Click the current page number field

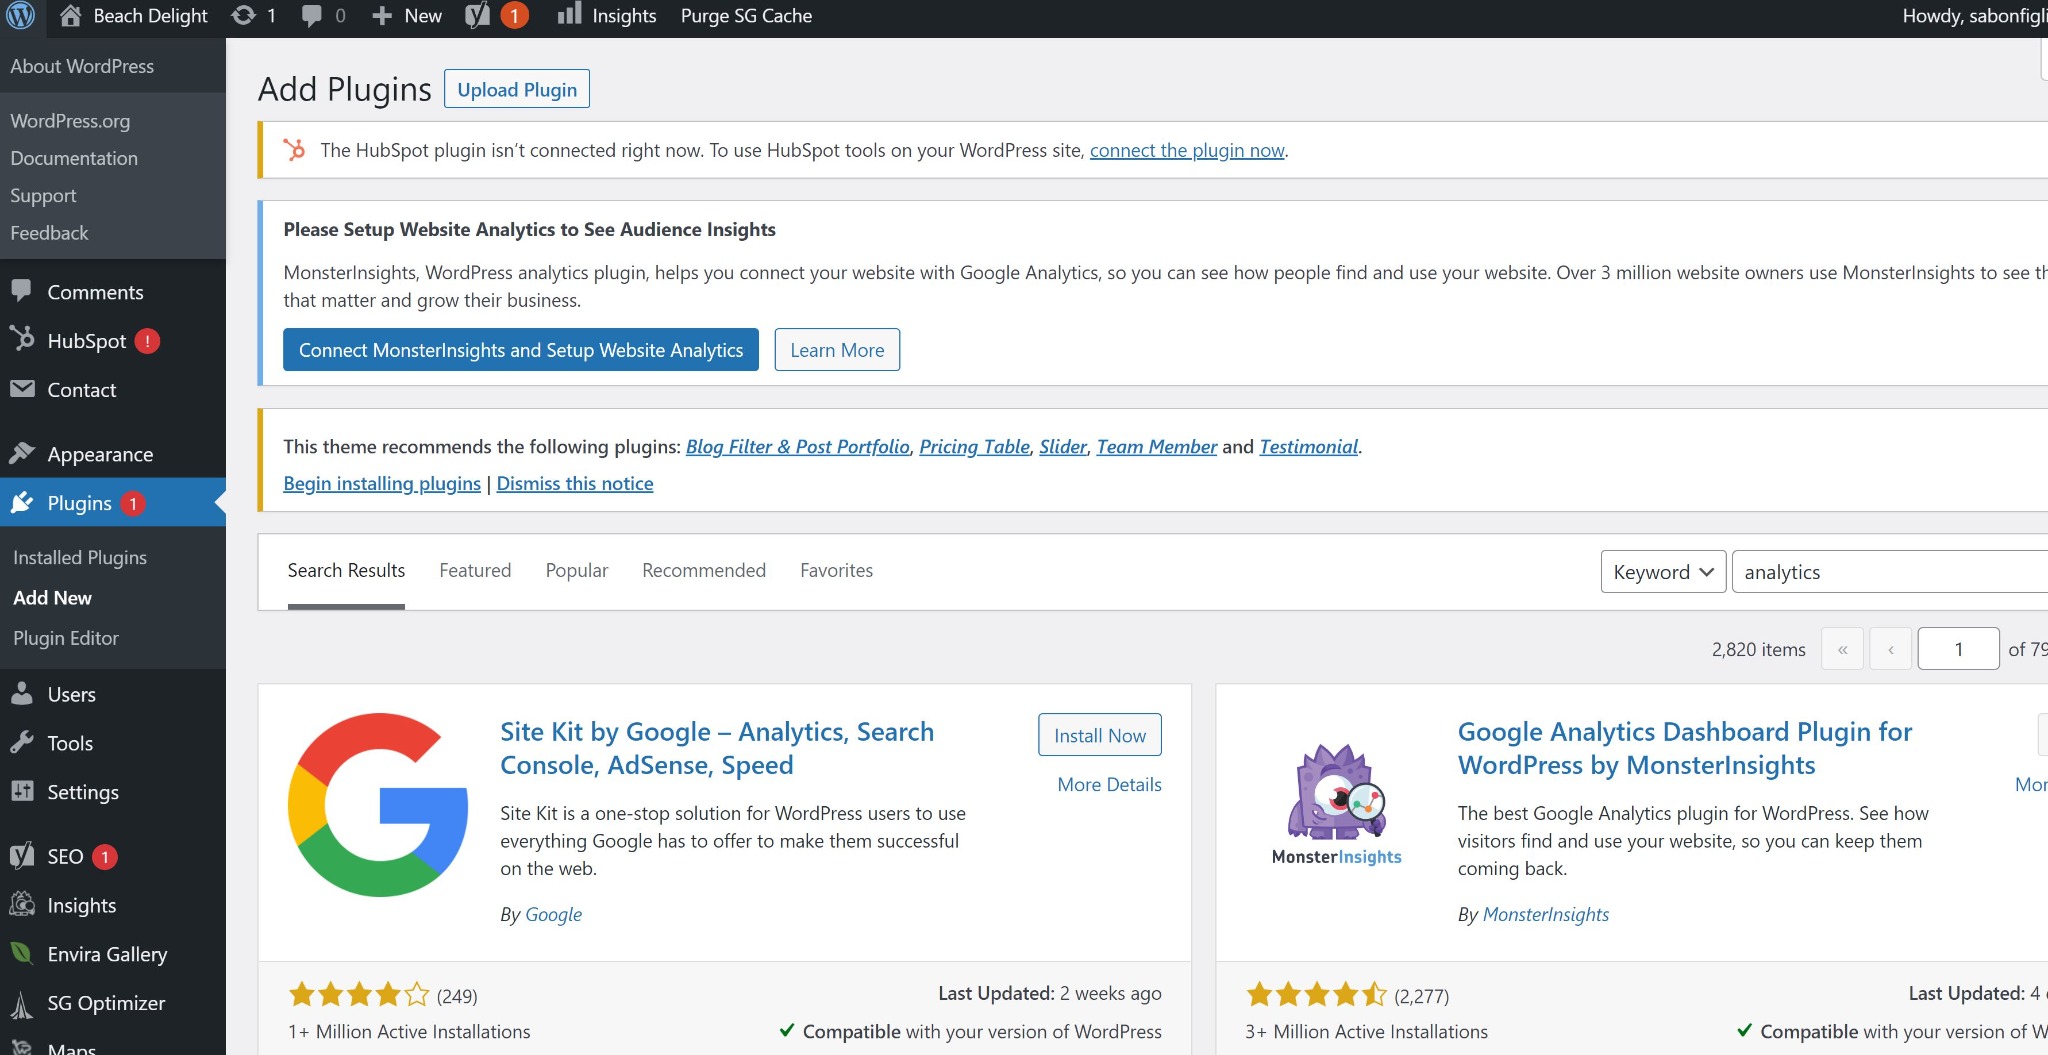click(x=1958, y=649)
